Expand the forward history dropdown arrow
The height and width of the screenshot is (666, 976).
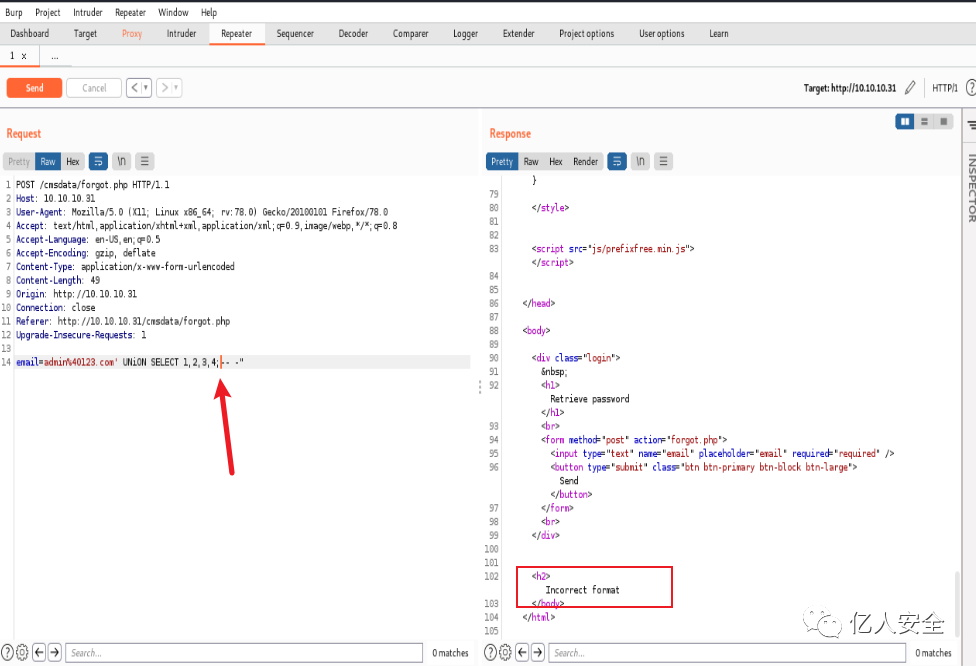177,88
